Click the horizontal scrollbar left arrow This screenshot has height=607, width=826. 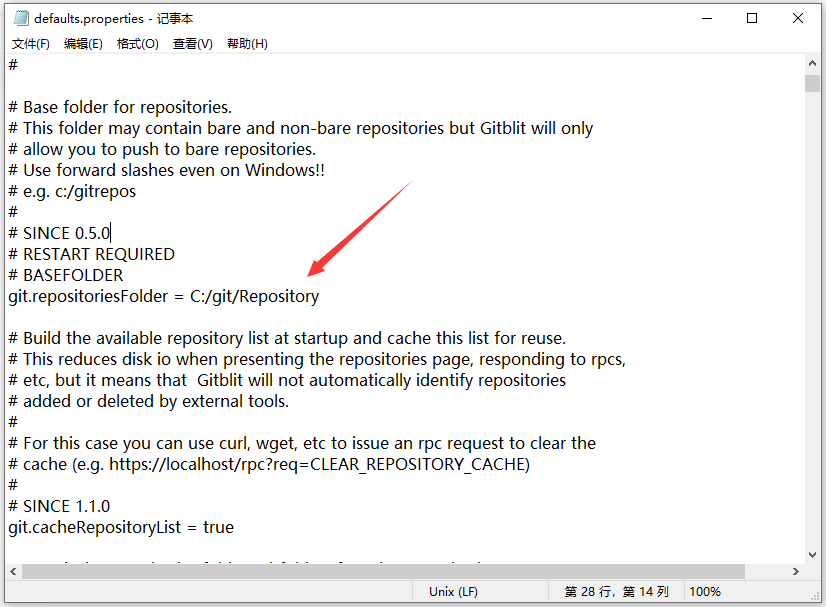pyautogui.click(x=13, y=572)
